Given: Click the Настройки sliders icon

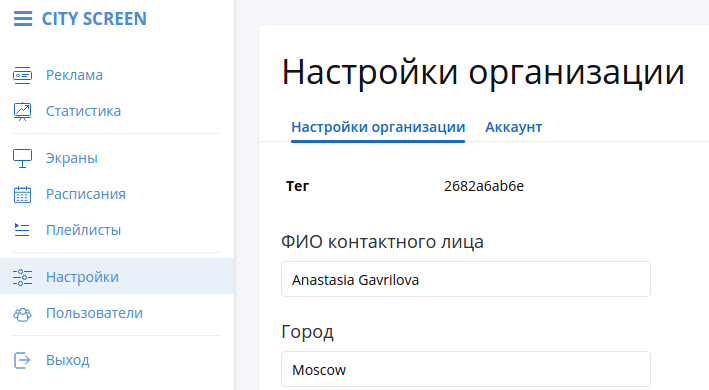Looking at the screenshot, I should pos(22,277).
